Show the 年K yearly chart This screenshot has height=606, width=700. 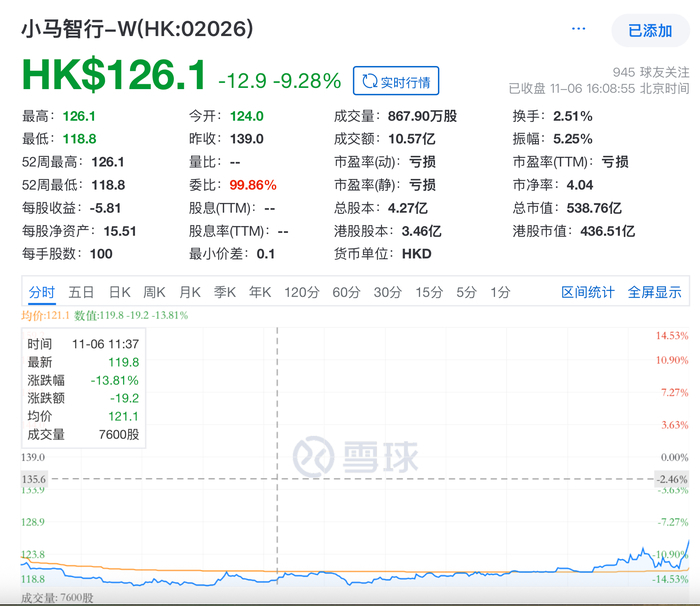[x=259, y=292]
